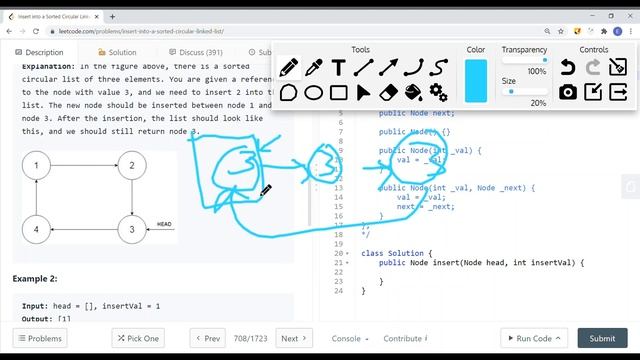Open the Contribute link
The width and height of the screenshot is (640, 360).
tap(405, 338)
